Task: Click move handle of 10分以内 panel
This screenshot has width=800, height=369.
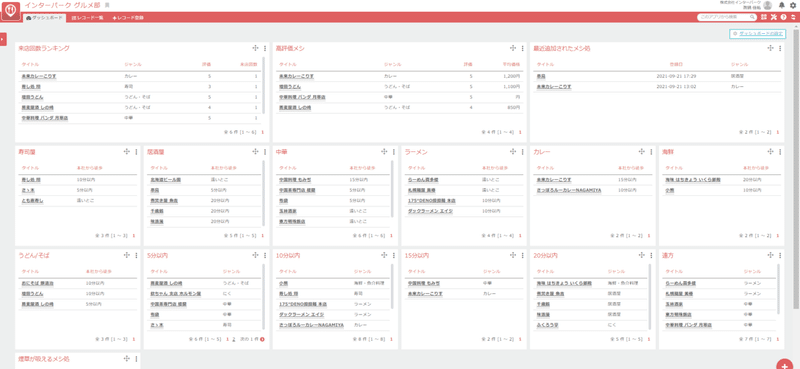Action: [384, 255]
